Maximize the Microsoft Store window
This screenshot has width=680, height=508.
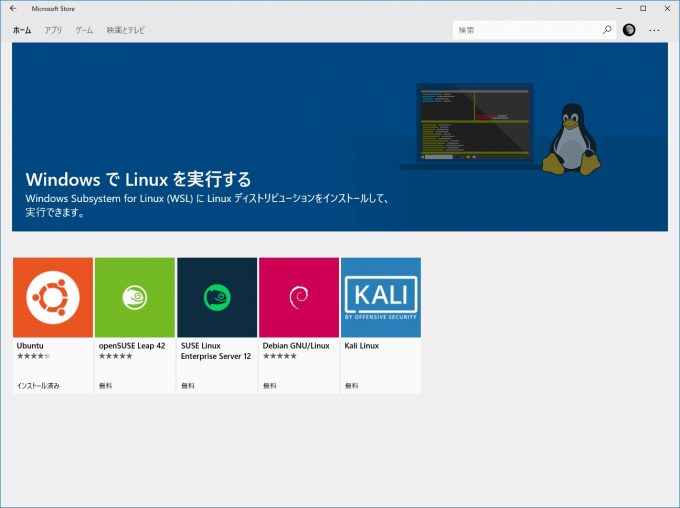tap(643, 8)
